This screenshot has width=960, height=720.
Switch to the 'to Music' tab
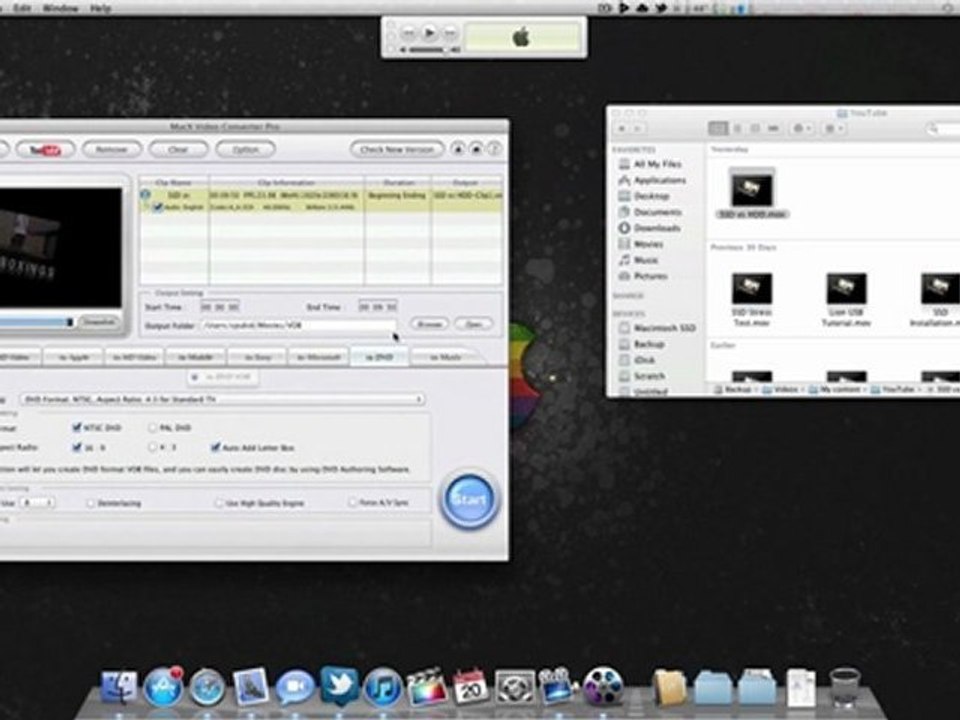pos(445,357)
